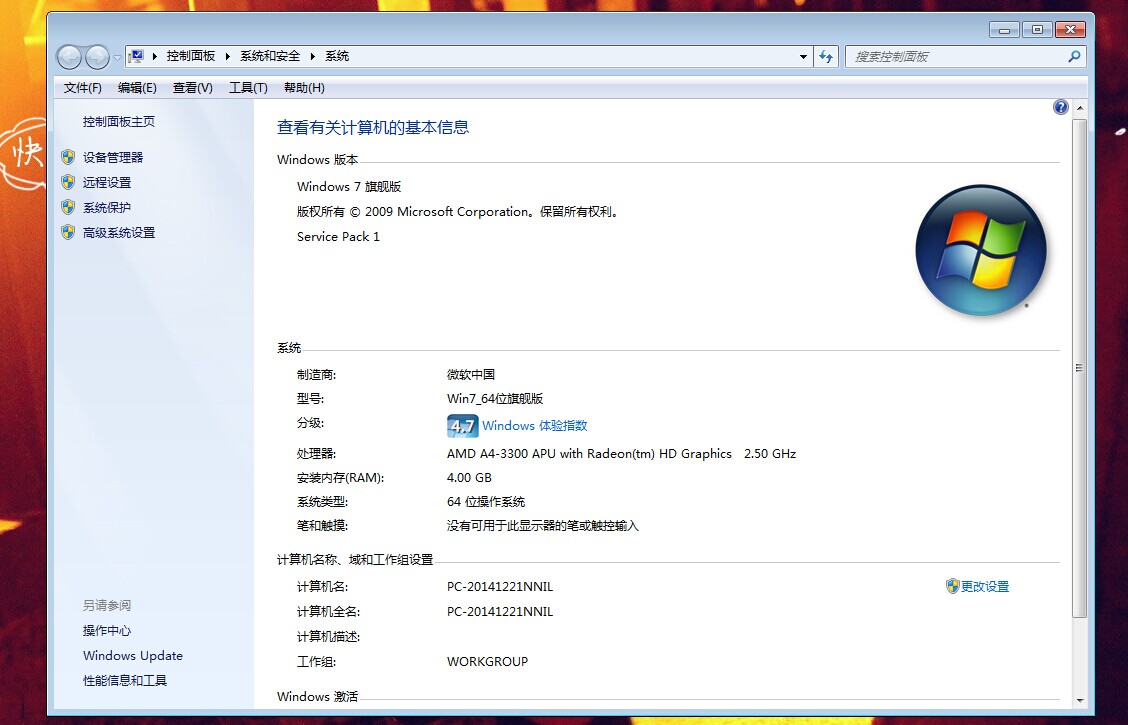Click the 系统 breadcrumb
The width and height of the screenshot is (1128, 725).
[x=337, y=56]
